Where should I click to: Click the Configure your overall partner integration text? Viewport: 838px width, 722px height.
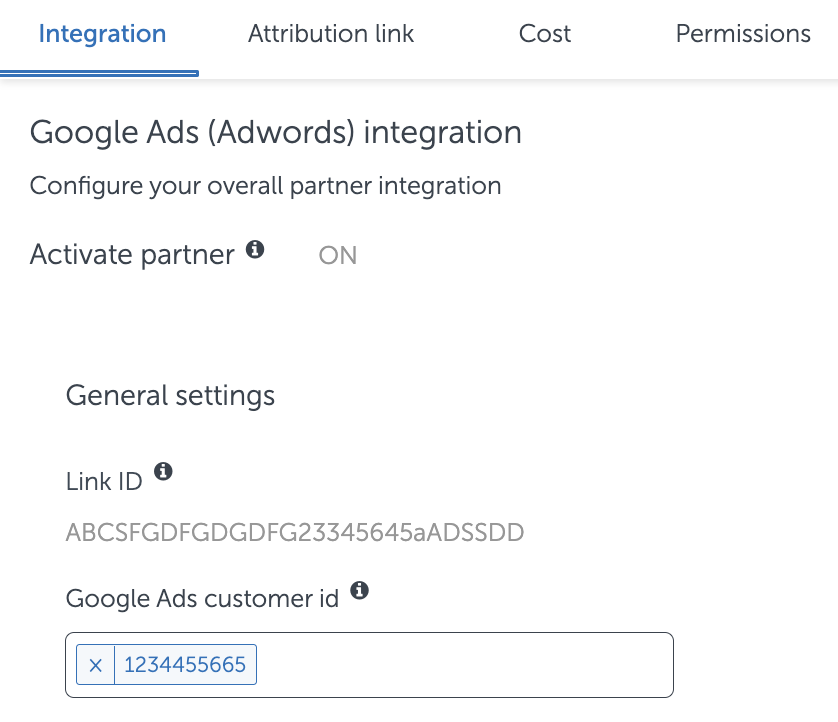[265, 186]
